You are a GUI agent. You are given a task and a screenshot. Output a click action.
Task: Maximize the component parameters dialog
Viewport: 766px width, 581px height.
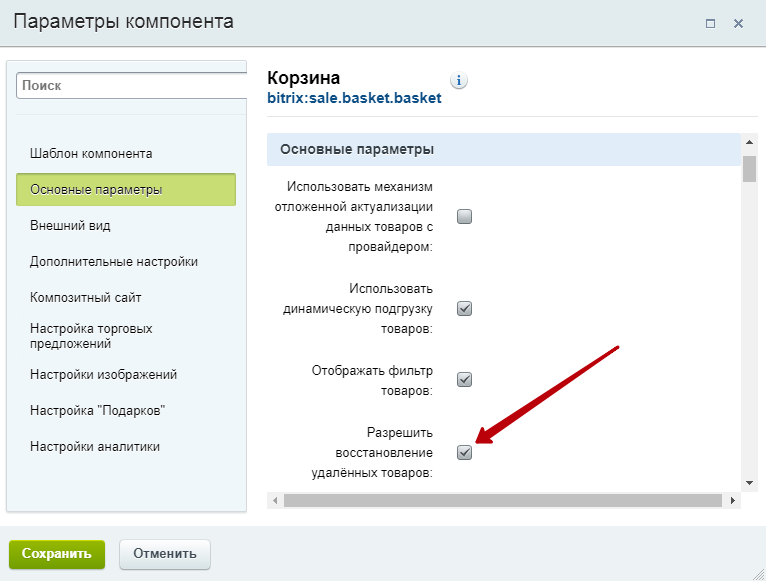(710, 23)
